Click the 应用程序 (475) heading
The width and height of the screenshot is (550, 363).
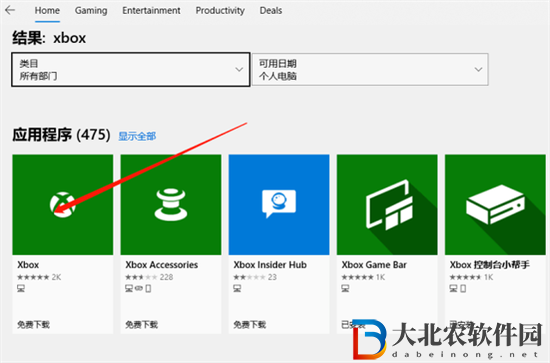point(61,135)
